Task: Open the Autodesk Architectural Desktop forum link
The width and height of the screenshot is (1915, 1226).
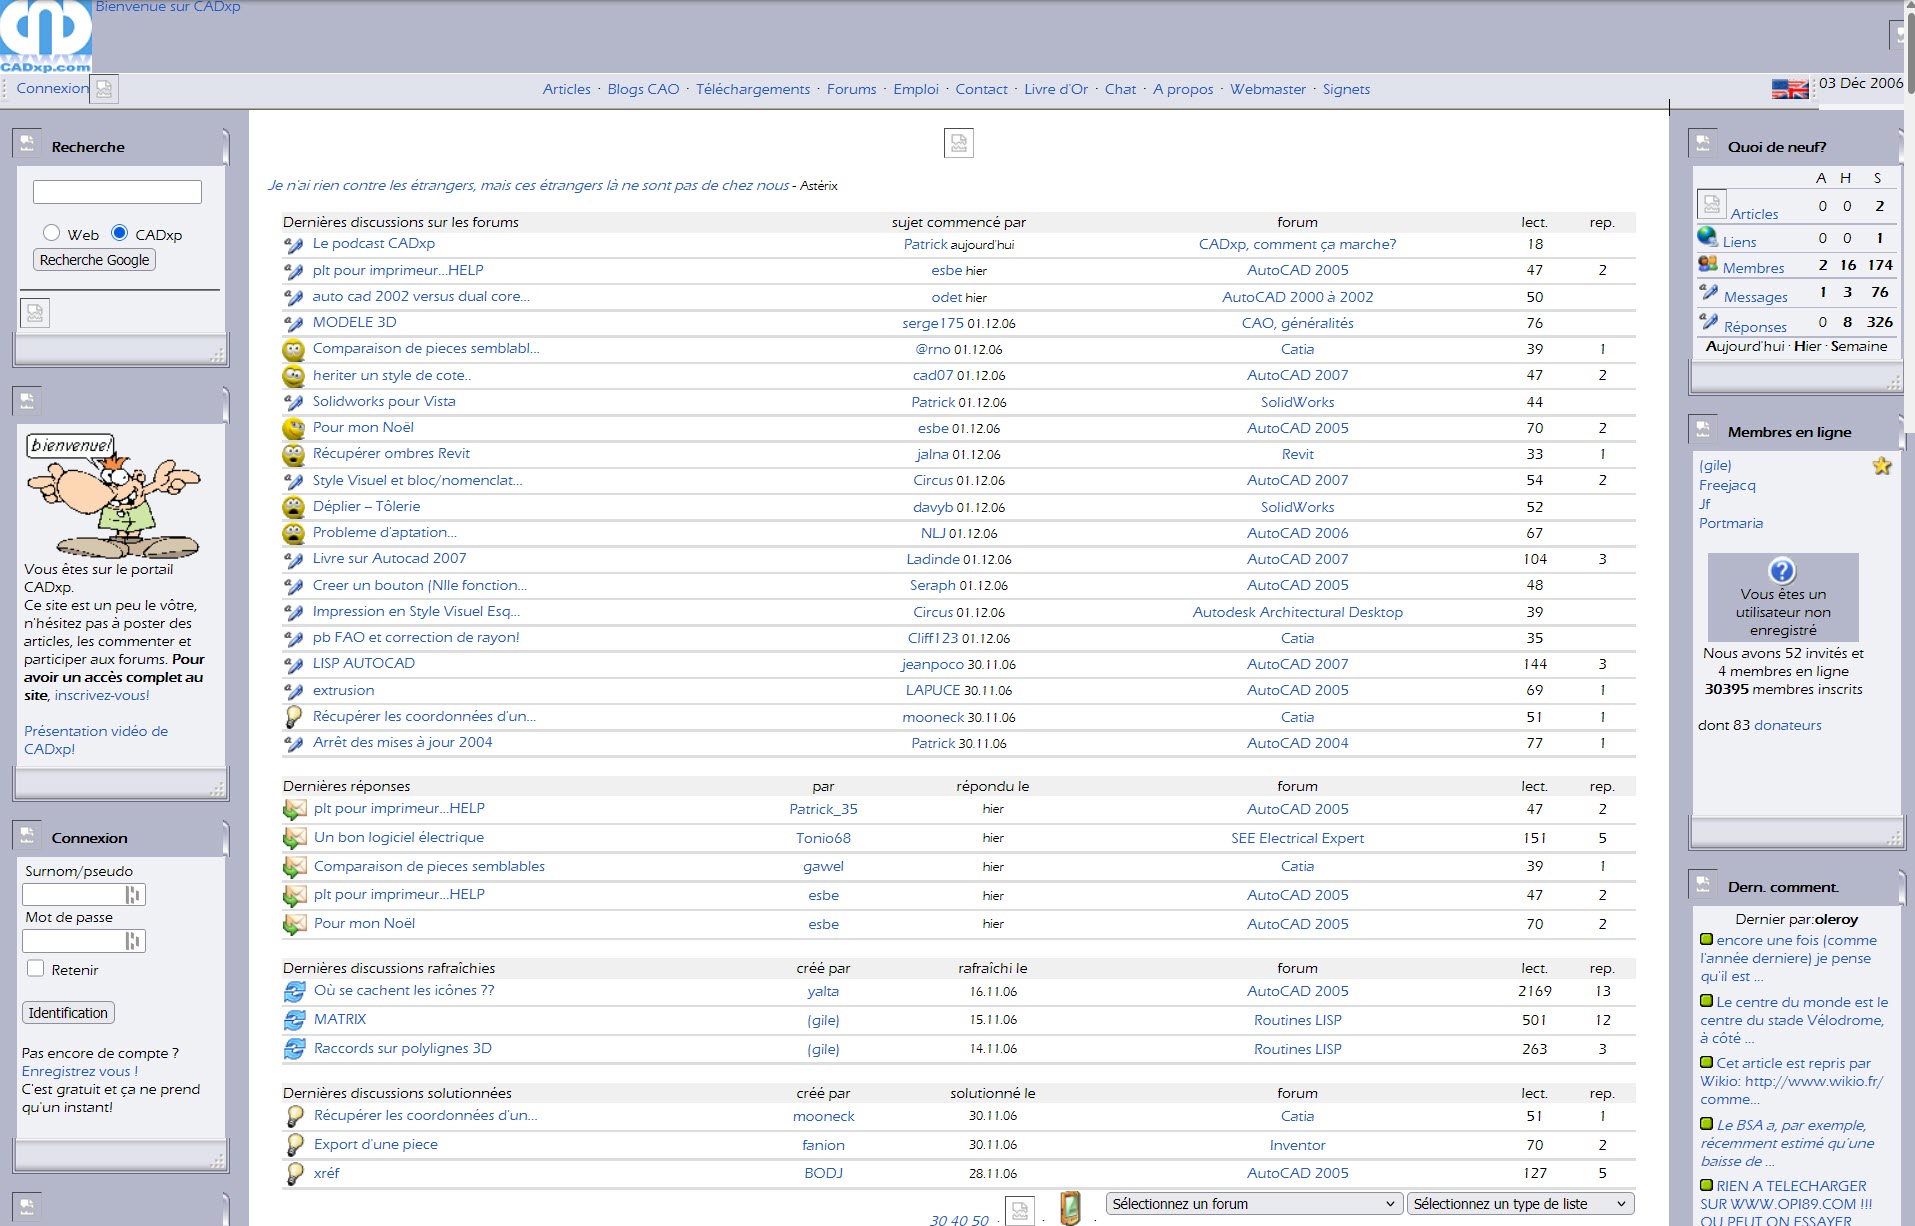Action: point(1297,612)
